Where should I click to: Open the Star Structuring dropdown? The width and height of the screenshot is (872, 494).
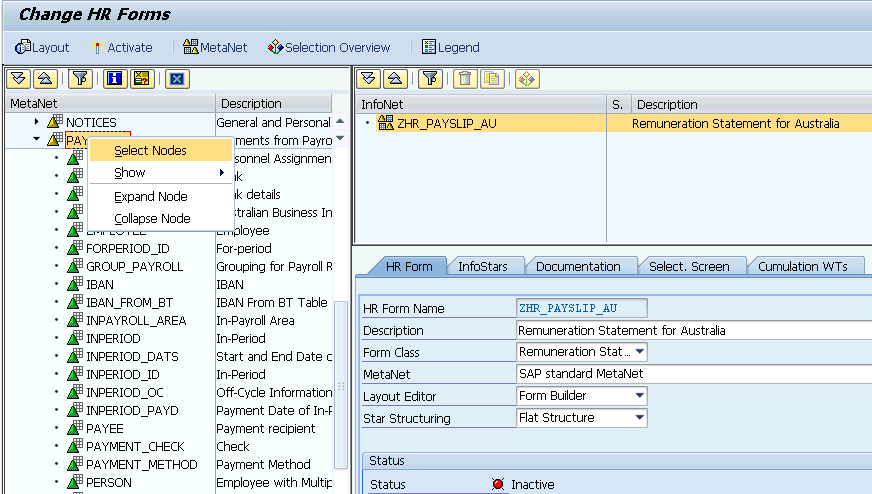(639, 418)
